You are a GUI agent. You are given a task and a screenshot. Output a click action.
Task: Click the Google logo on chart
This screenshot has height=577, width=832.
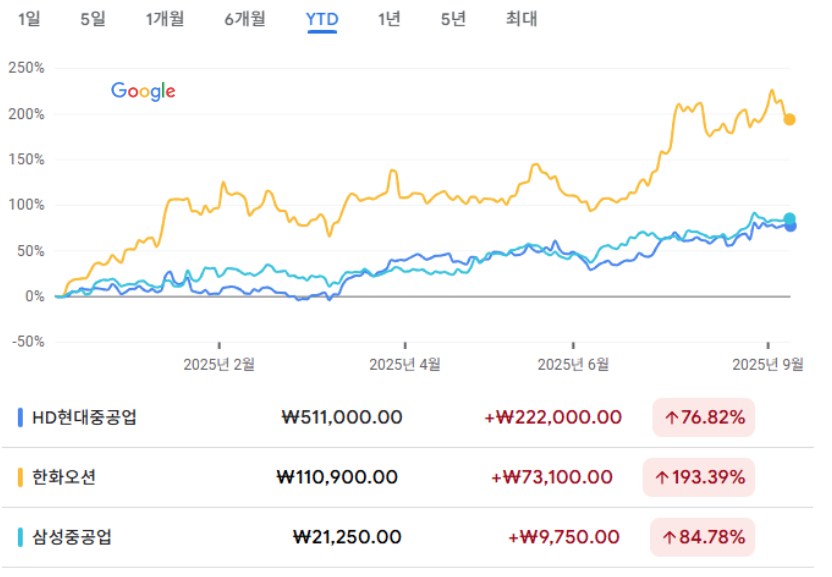(x=143, y=91)
